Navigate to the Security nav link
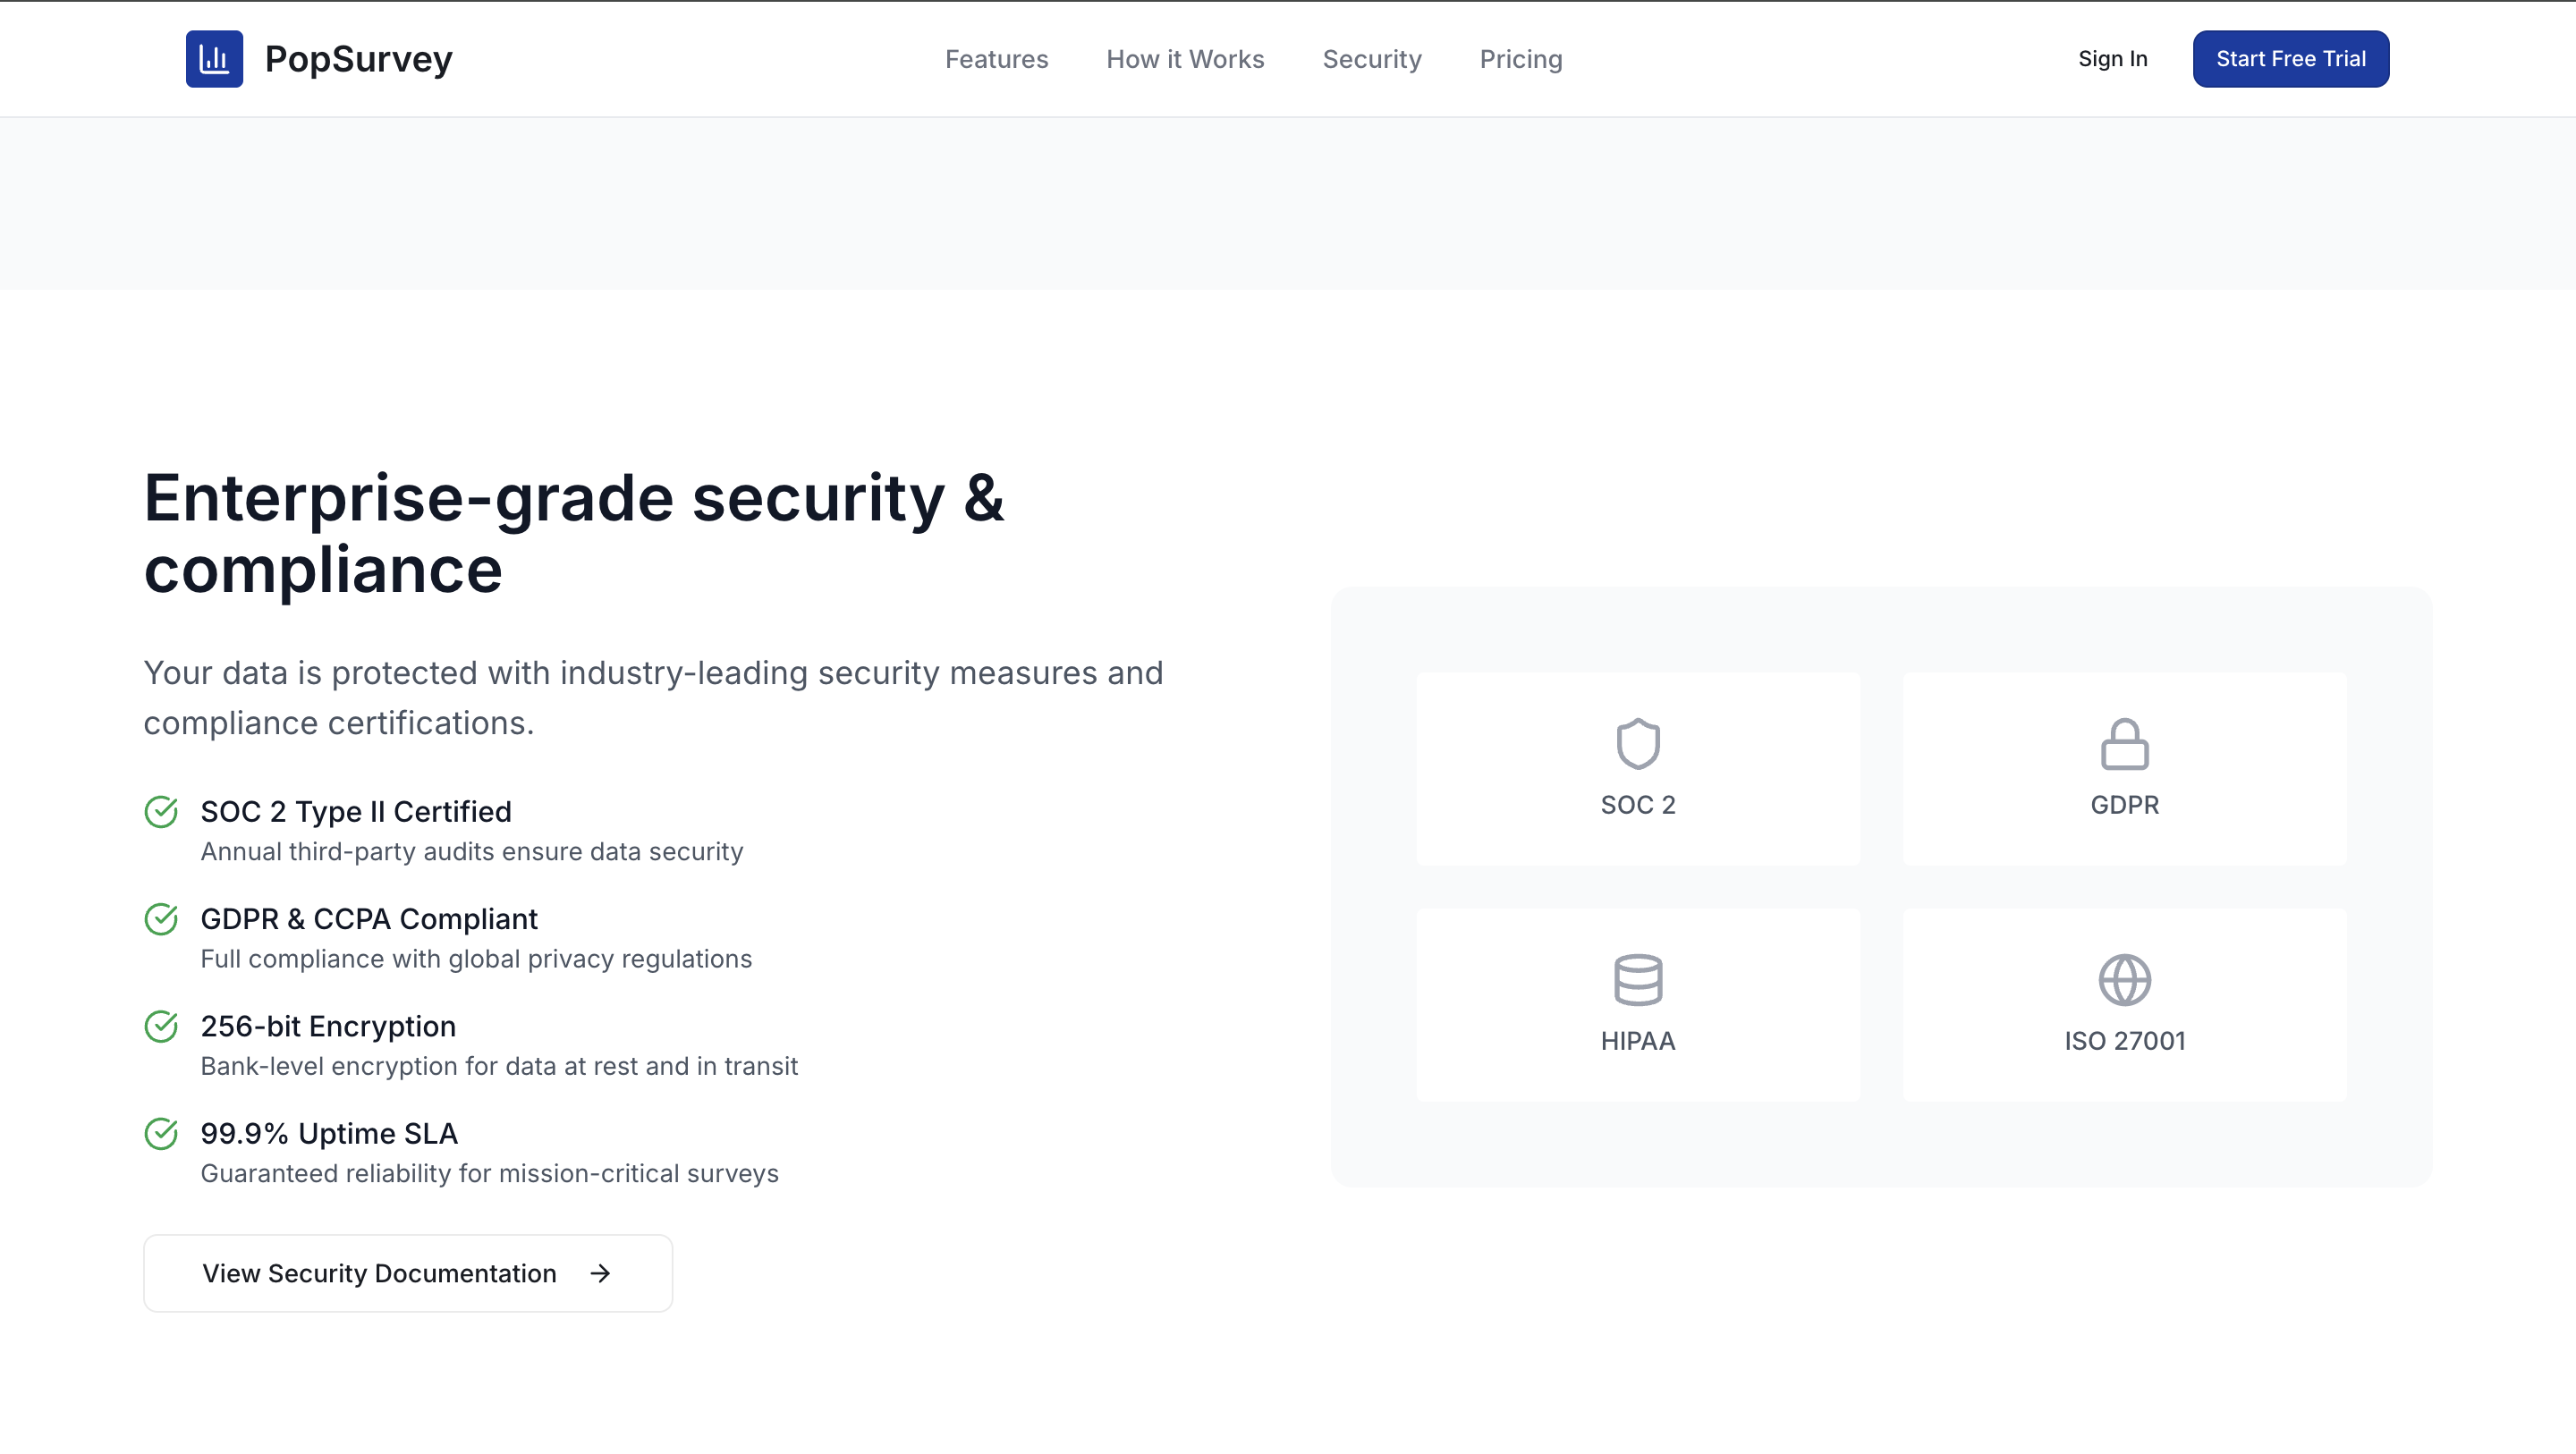This screenshot has width=2576, height=1454. (x=1371, y=59)
